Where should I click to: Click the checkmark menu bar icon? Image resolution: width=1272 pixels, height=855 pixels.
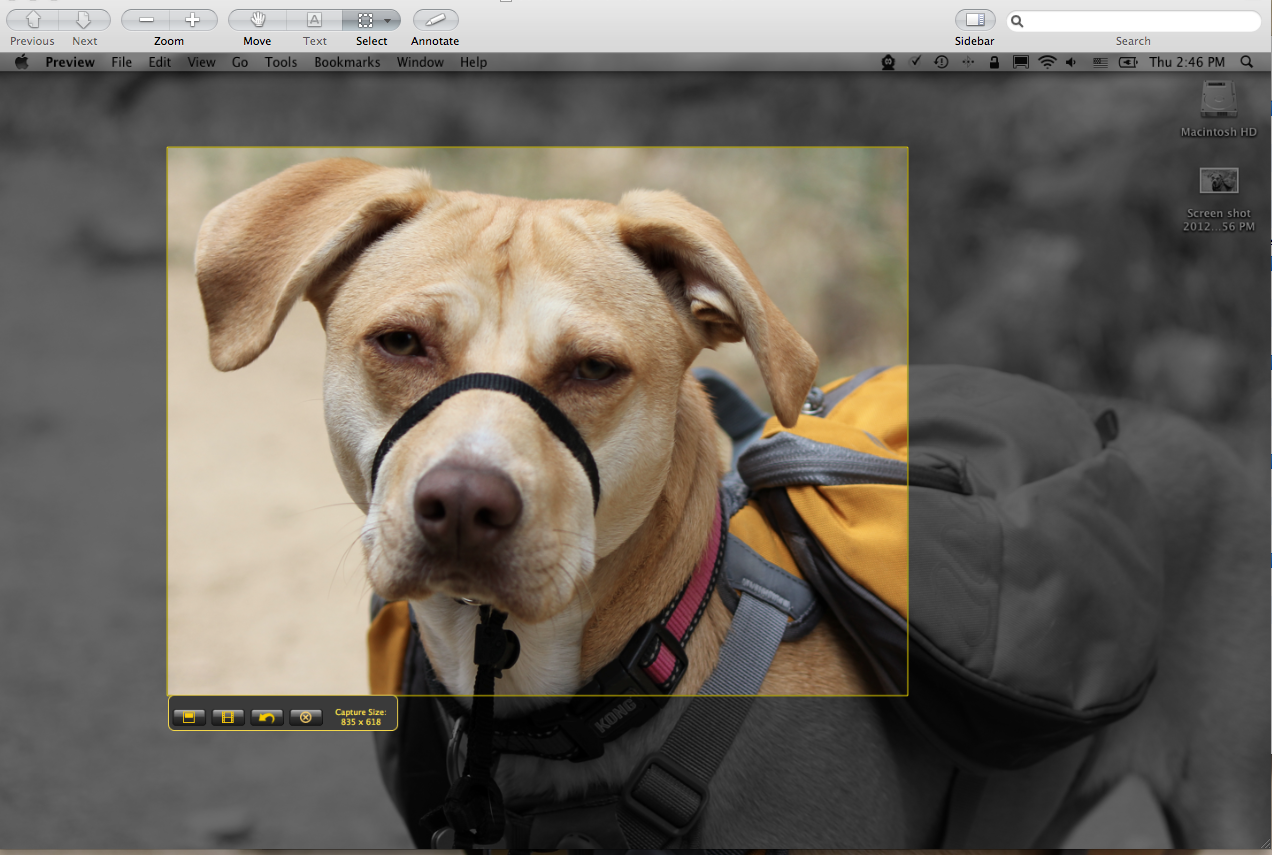coord(915,62)
